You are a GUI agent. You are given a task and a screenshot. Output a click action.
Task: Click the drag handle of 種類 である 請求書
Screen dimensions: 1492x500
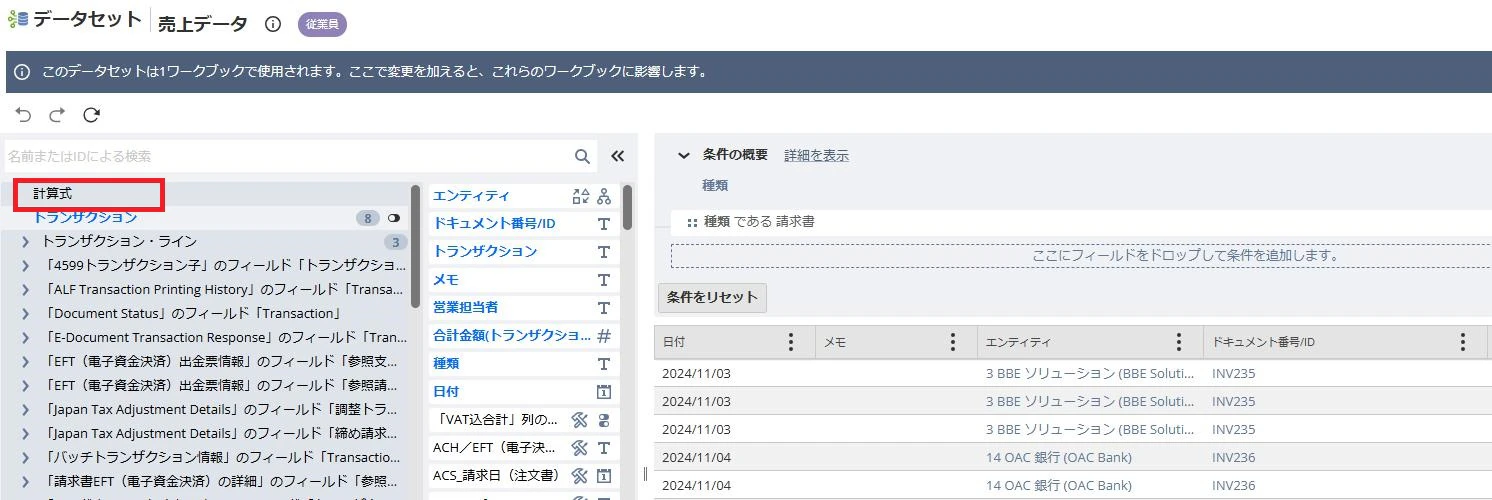692,222
